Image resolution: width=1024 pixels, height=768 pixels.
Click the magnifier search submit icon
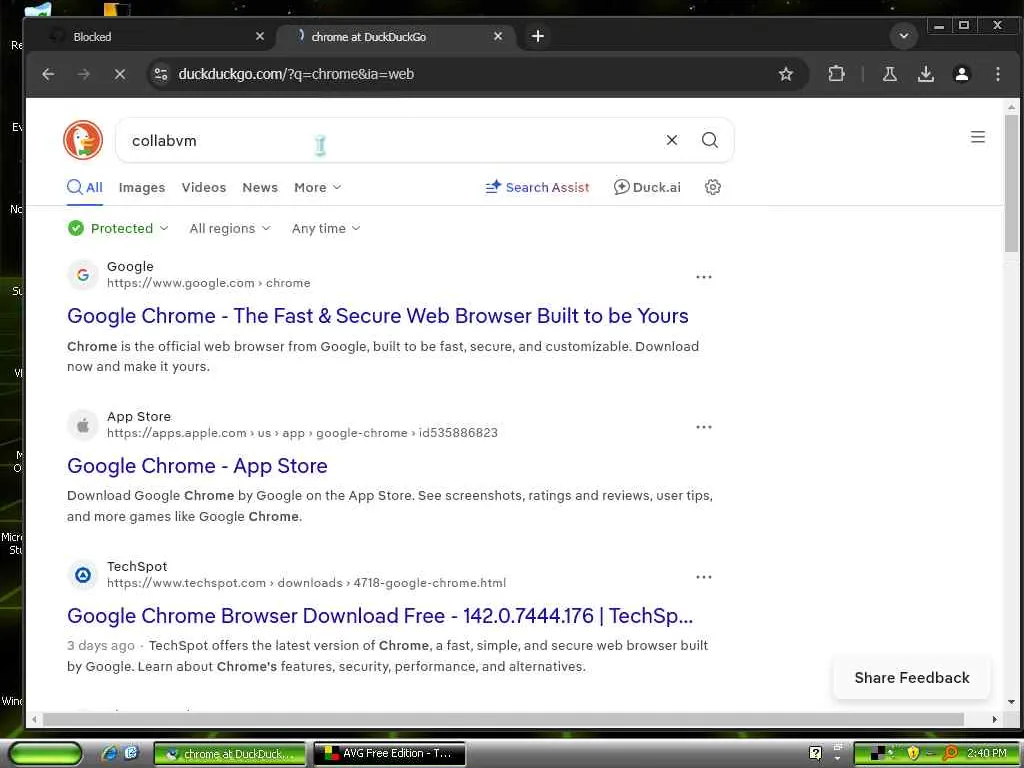tap(709, 140)
